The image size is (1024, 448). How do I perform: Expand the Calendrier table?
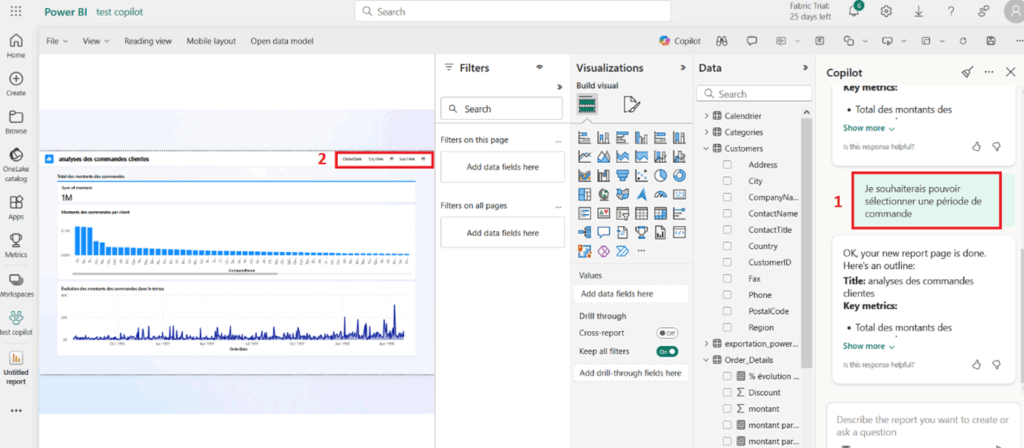click(706, 116)
